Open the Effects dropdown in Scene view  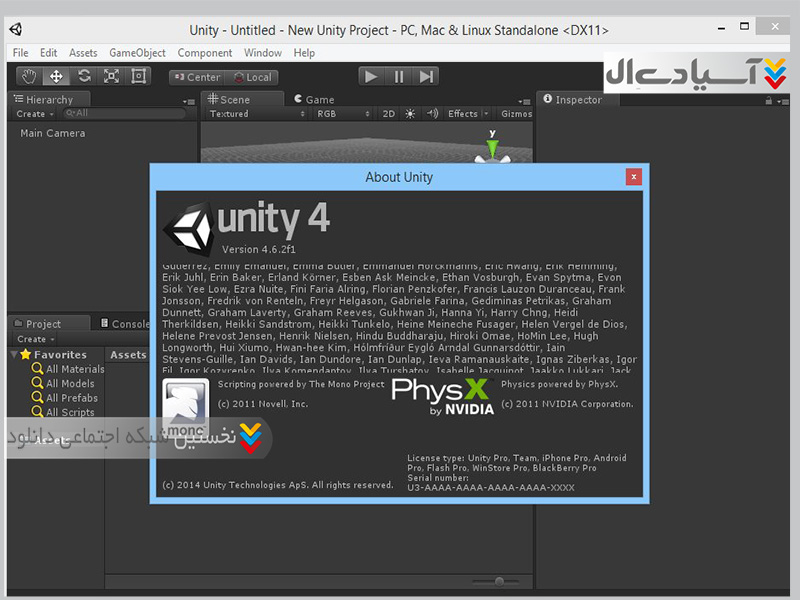(x=467, y=114)
